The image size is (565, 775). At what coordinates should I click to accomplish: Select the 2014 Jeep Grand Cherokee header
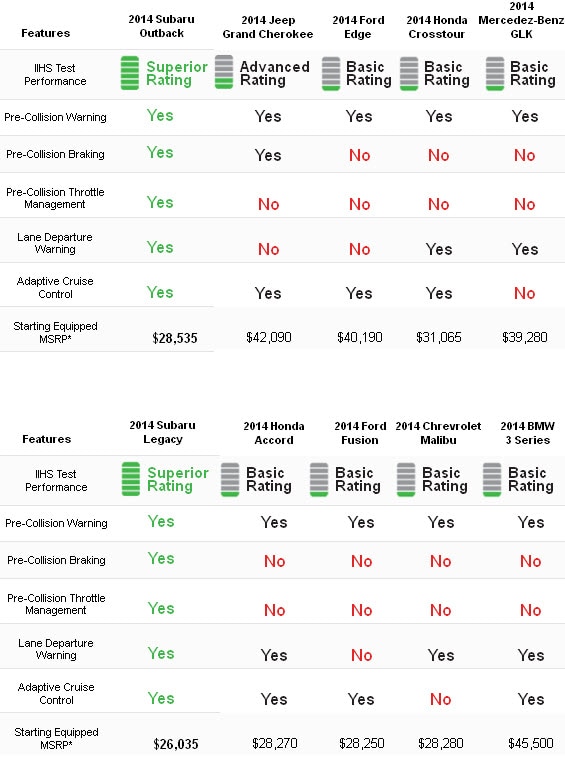tap(268, 27)
